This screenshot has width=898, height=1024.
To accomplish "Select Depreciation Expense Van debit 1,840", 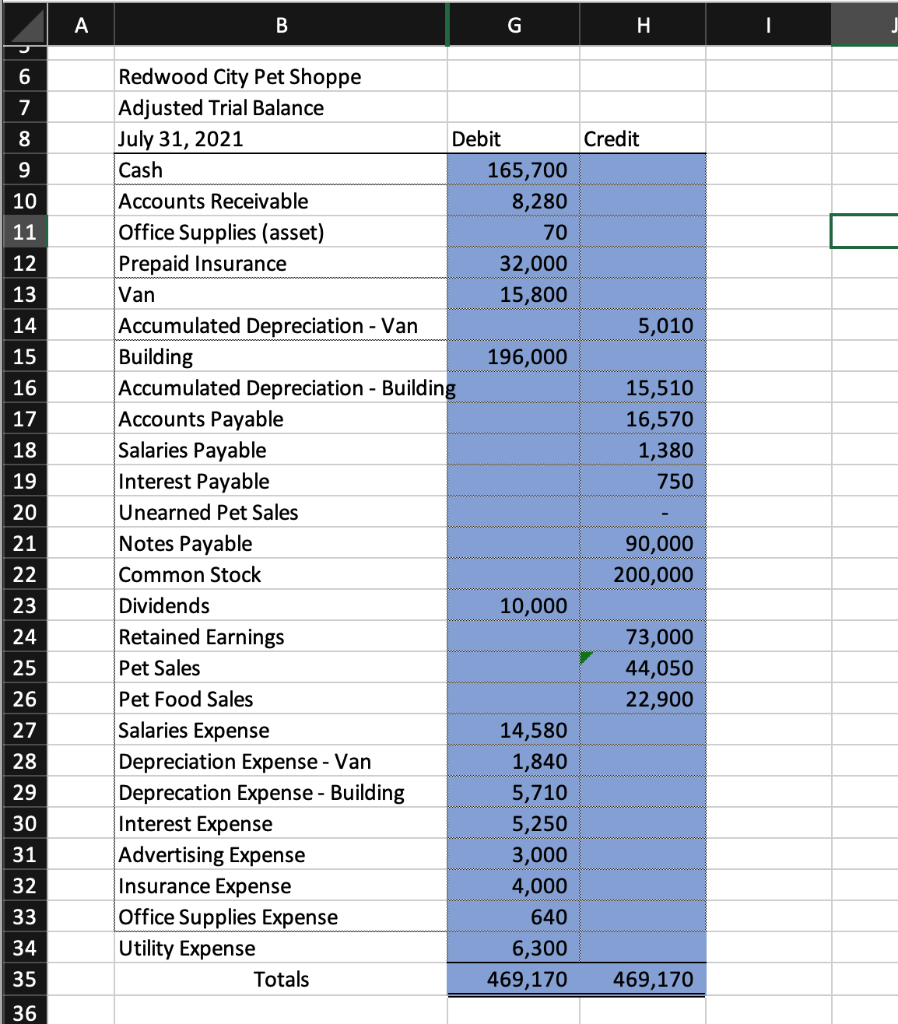I will click(513, 761).
